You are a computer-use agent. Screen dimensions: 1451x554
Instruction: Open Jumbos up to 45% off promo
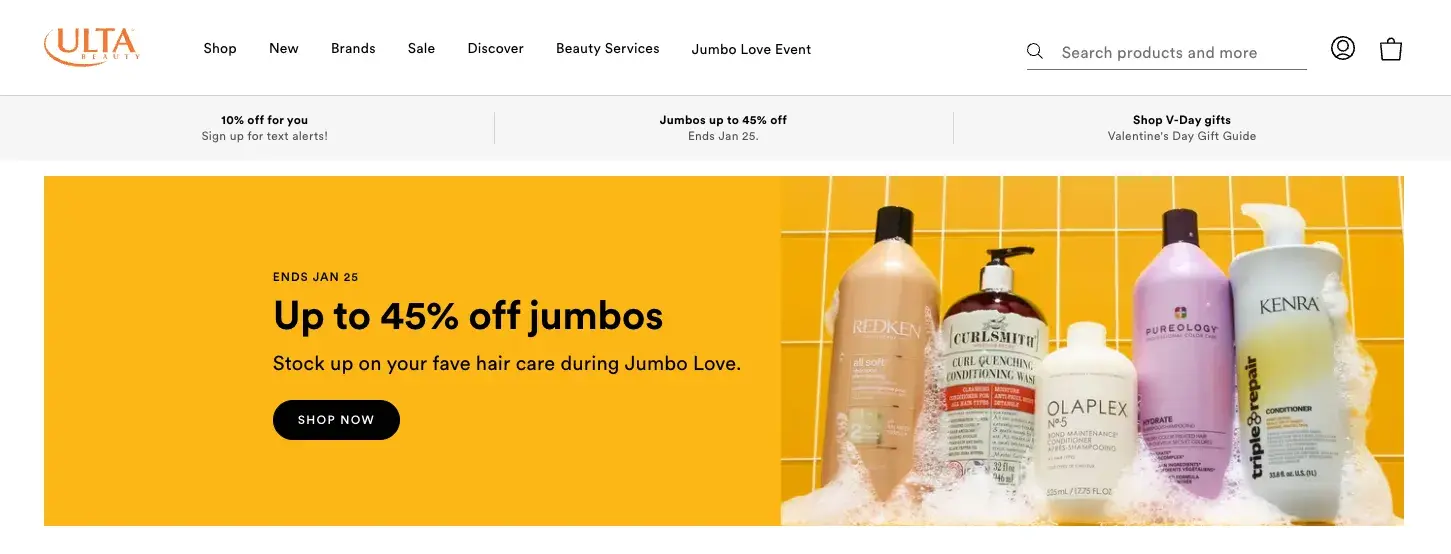click(723, 128)
